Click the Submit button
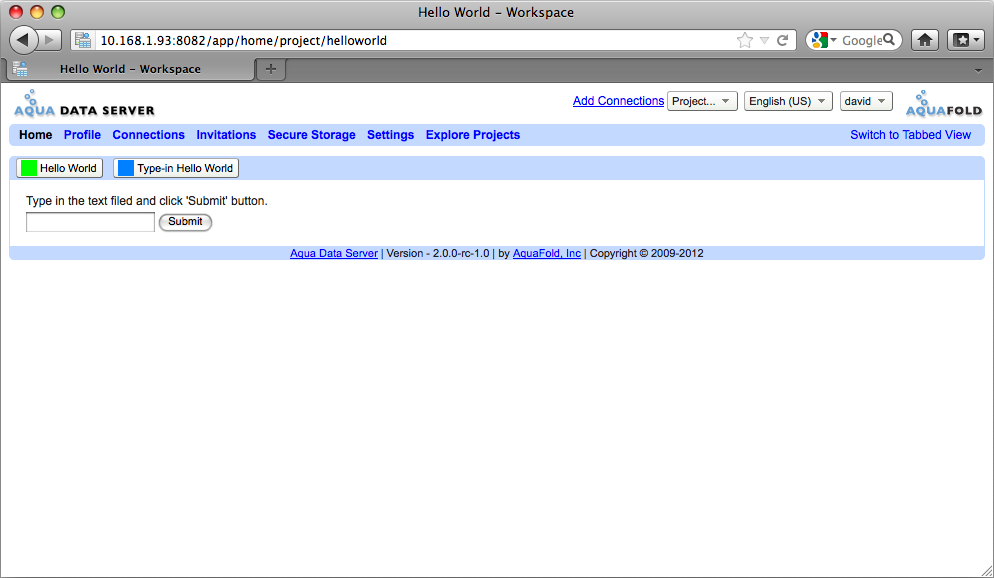 pyautogui.click(x=185, y=222)
